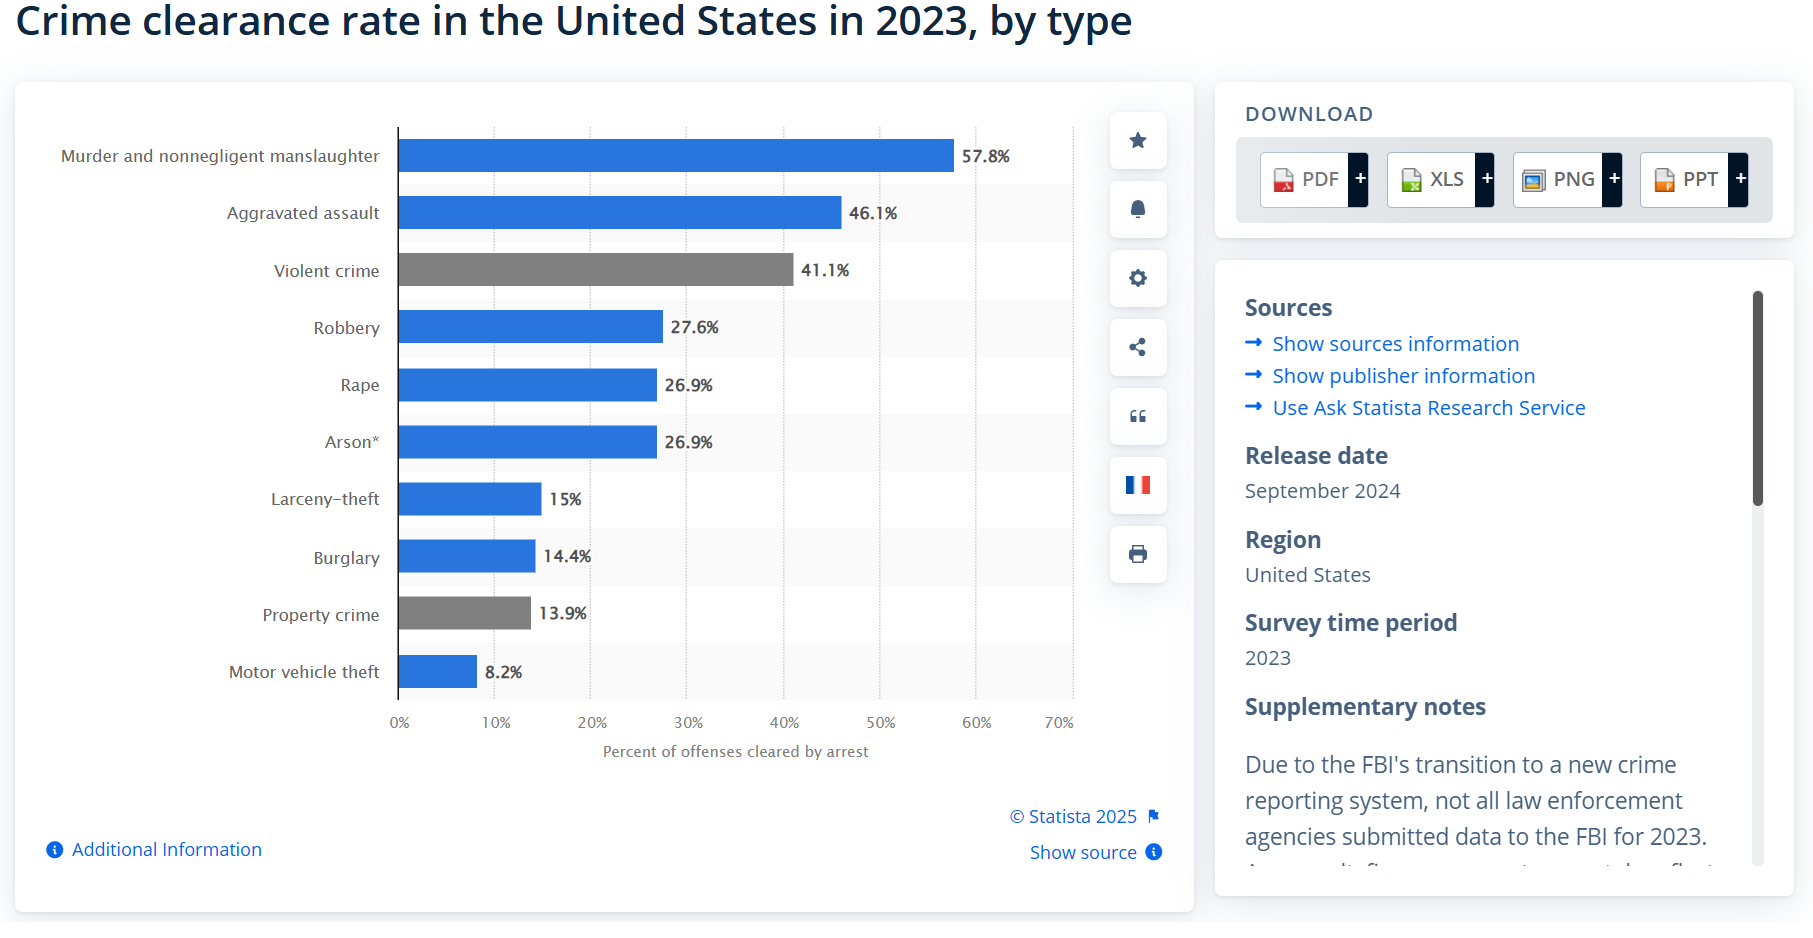This screenshot has height=938, width=1813.
Task: Click the Murder and nonnegligent manslaughter bar
Action: tap(676, 156)
